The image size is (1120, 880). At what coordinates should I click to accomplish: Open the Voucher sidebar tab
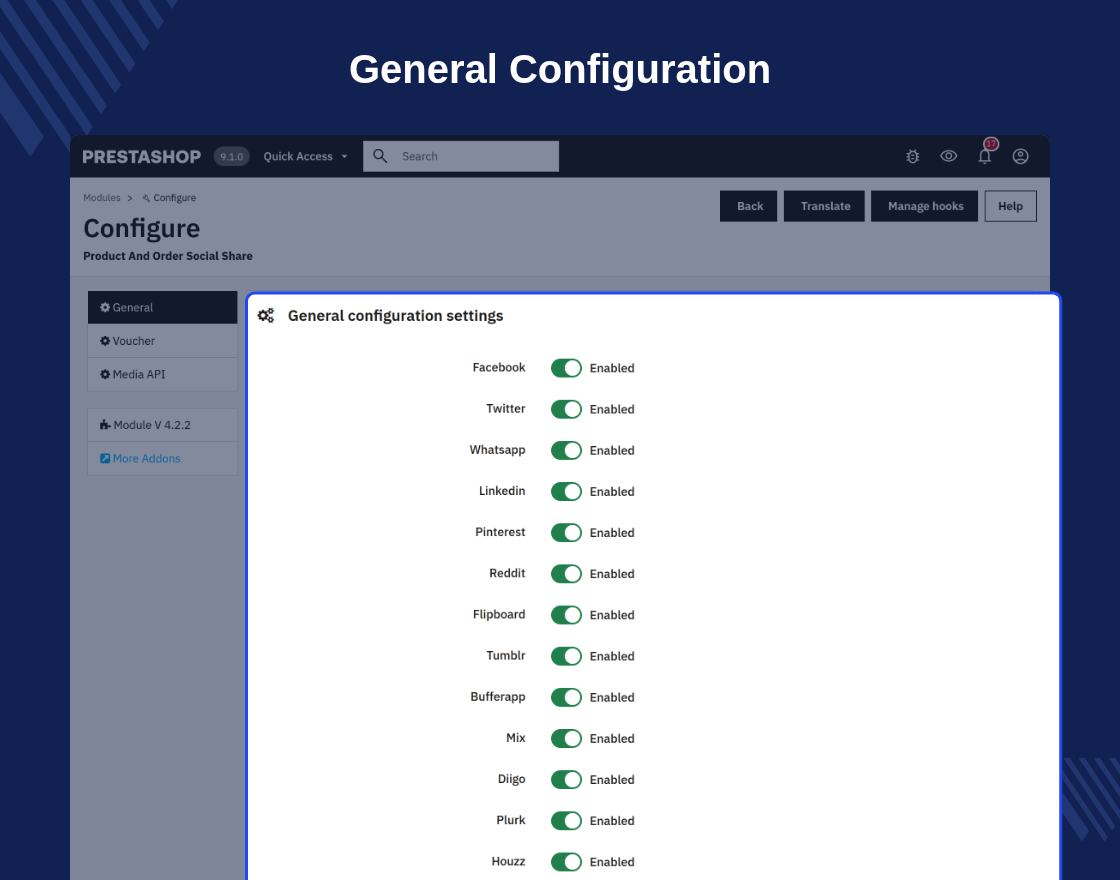pos(163,341)
